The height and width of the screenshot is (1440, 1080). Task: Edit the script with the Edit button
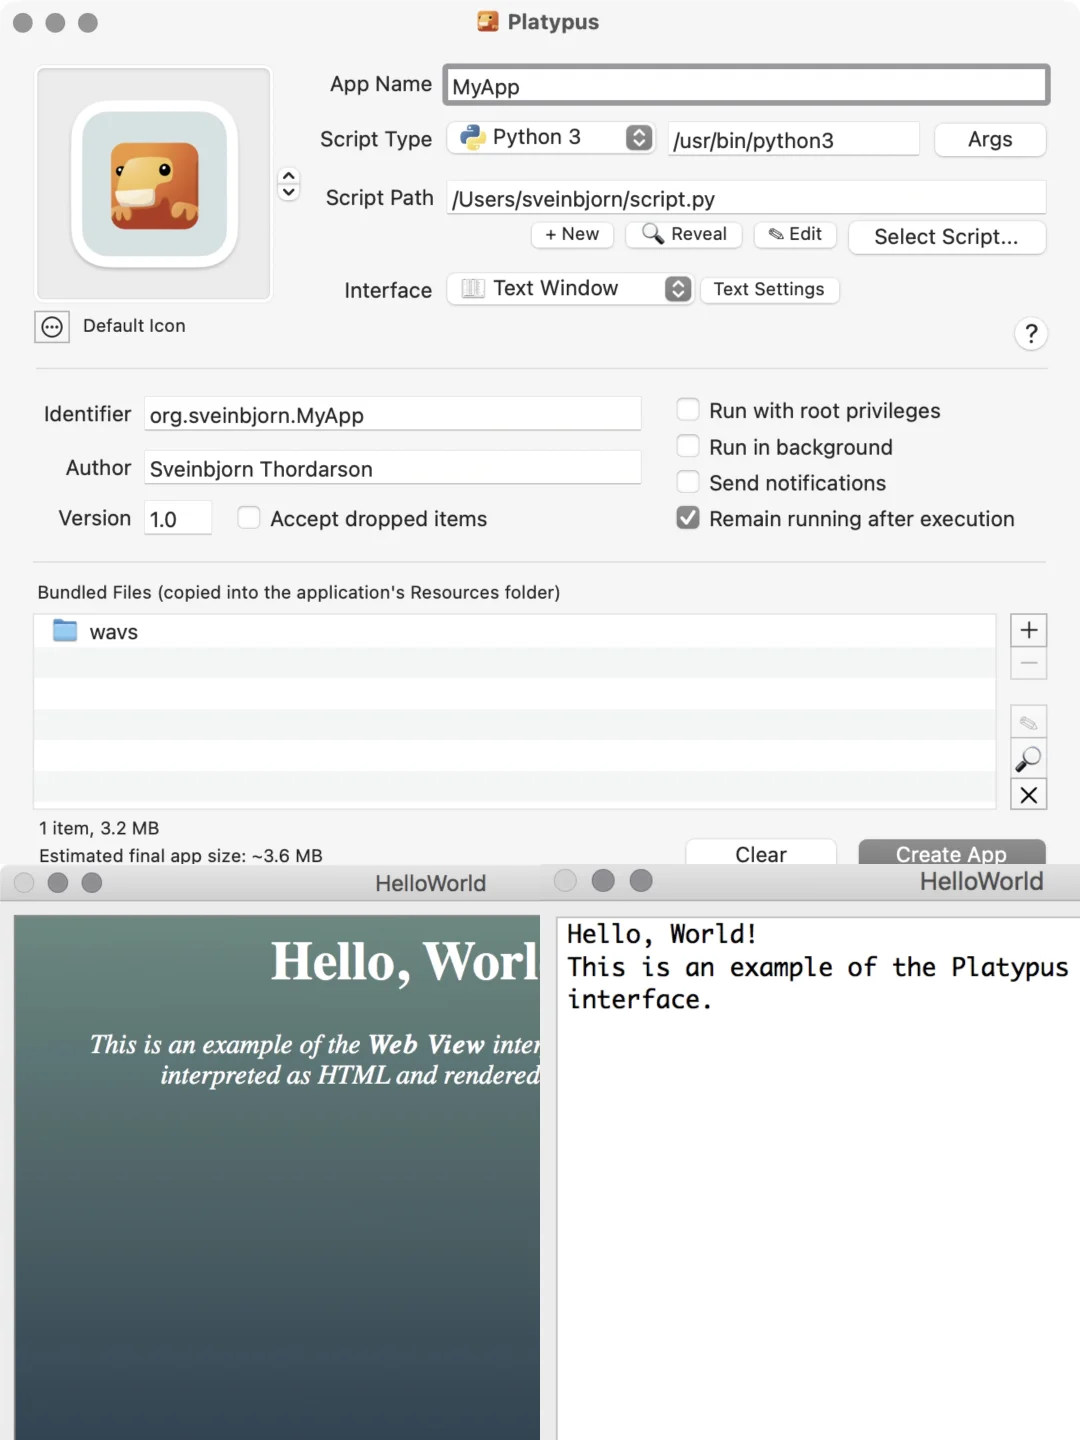tap(795, 234)
